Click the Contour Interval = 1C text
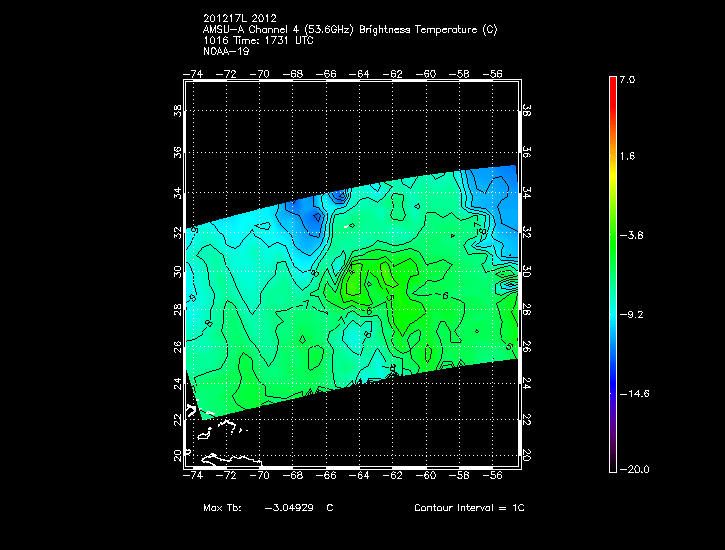 point(469,508)
